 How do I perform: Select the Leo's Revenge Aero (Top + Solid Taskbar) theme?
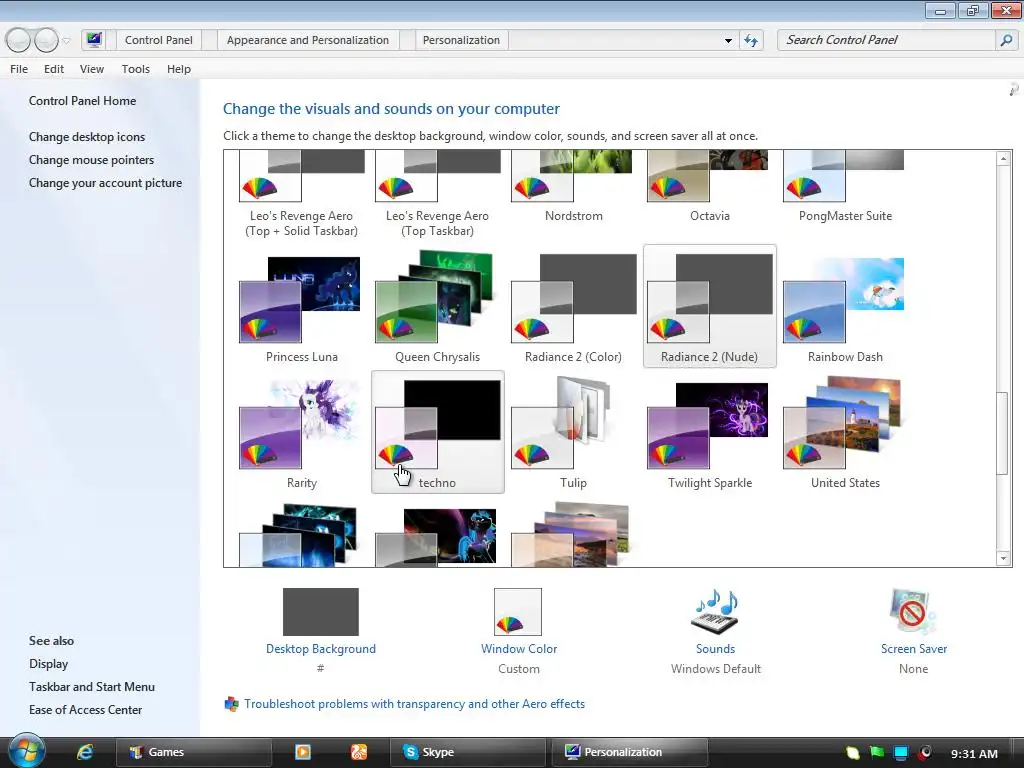point(302,194)
